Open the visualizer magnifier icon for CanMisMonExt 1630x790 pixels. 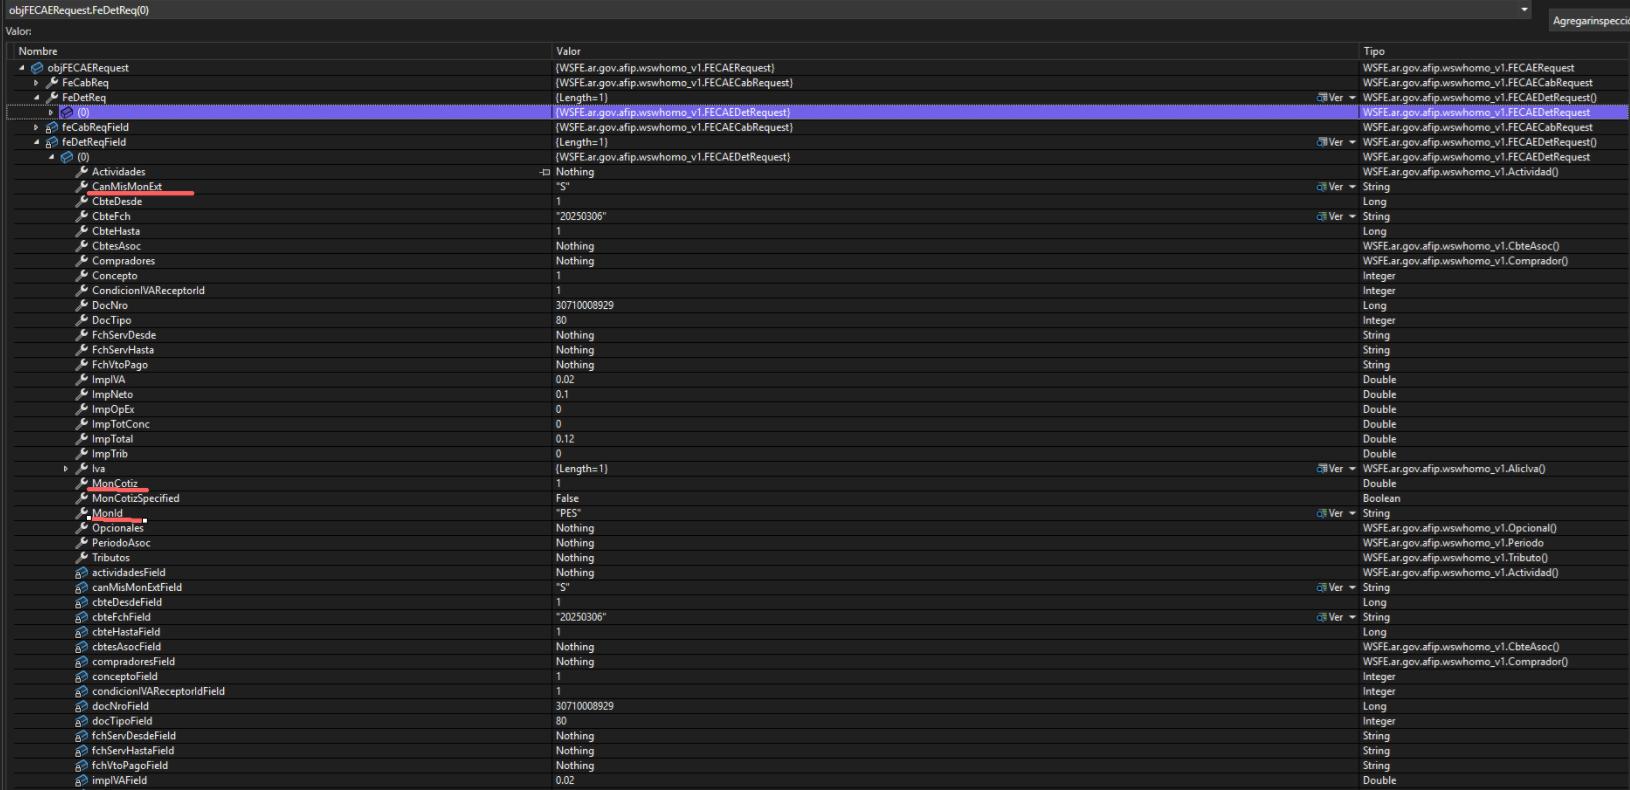[x=1321, y=187]
